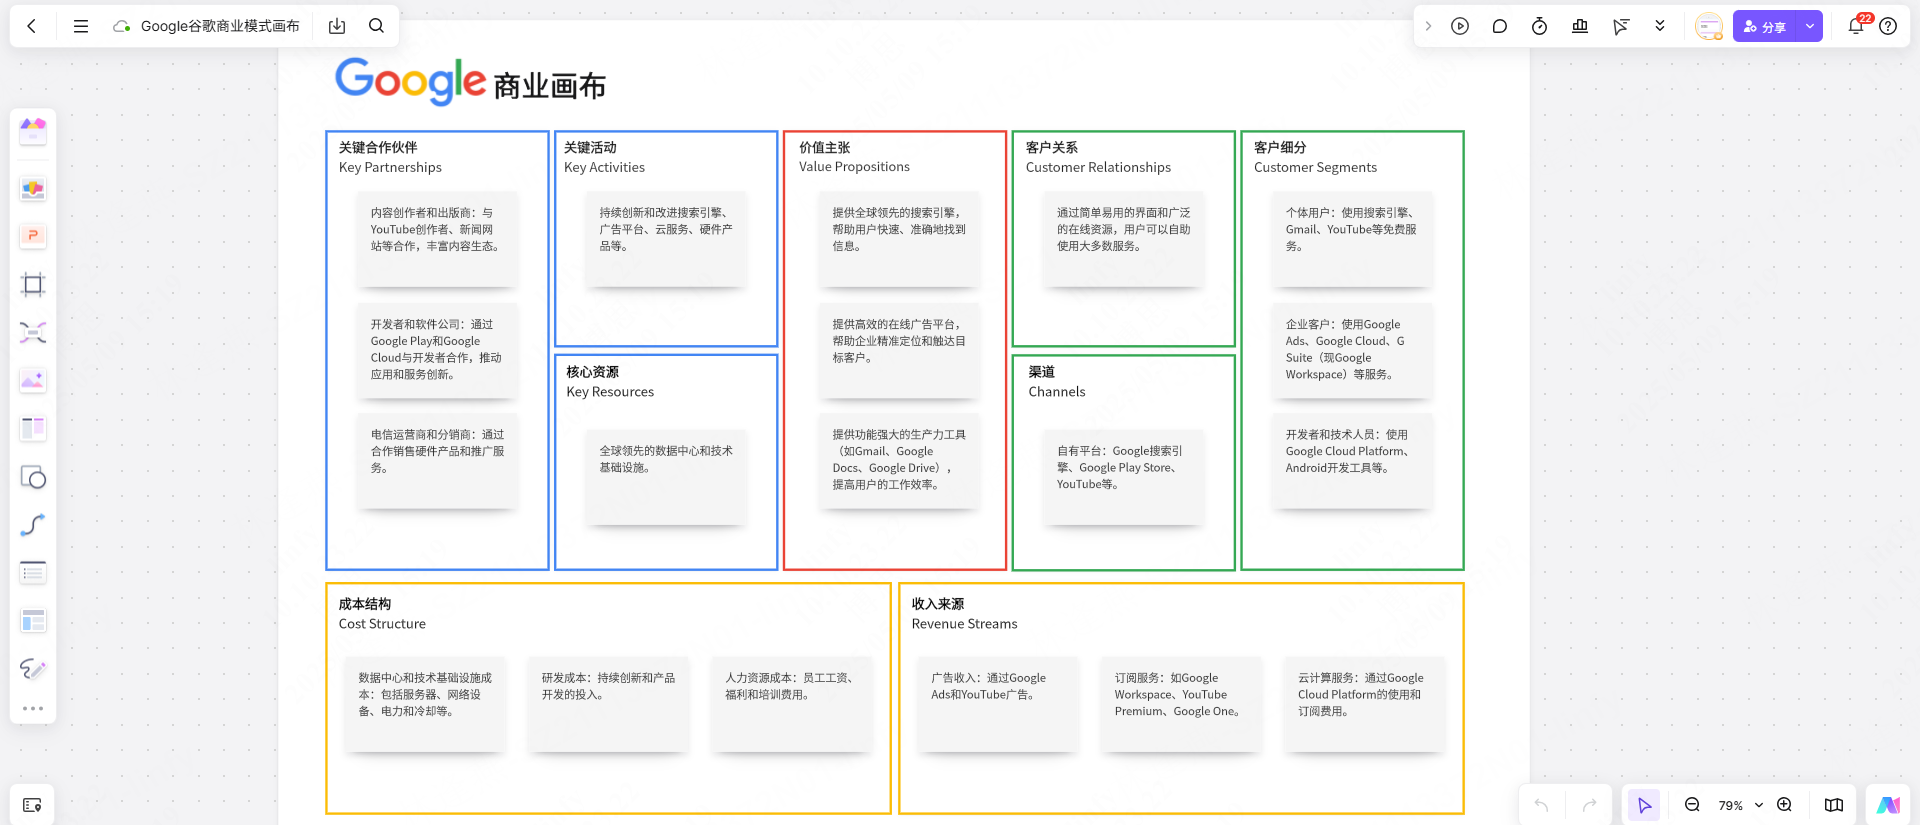
Task: Open the share button dropdown arrow
Action: coord(1810,26)
